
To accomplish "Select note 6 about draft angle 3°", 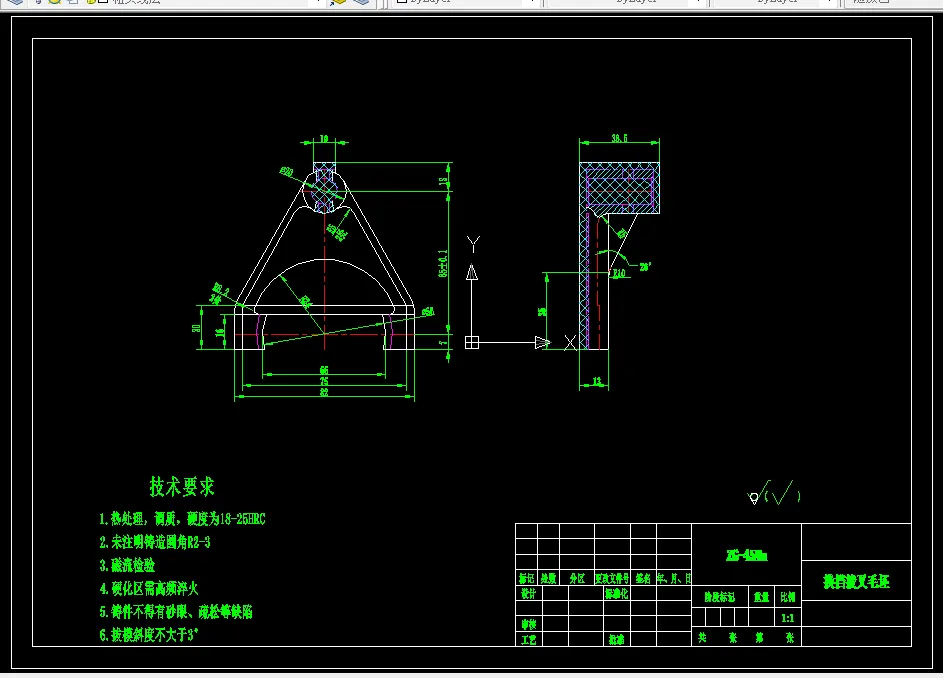I will (x=149, y=635).
